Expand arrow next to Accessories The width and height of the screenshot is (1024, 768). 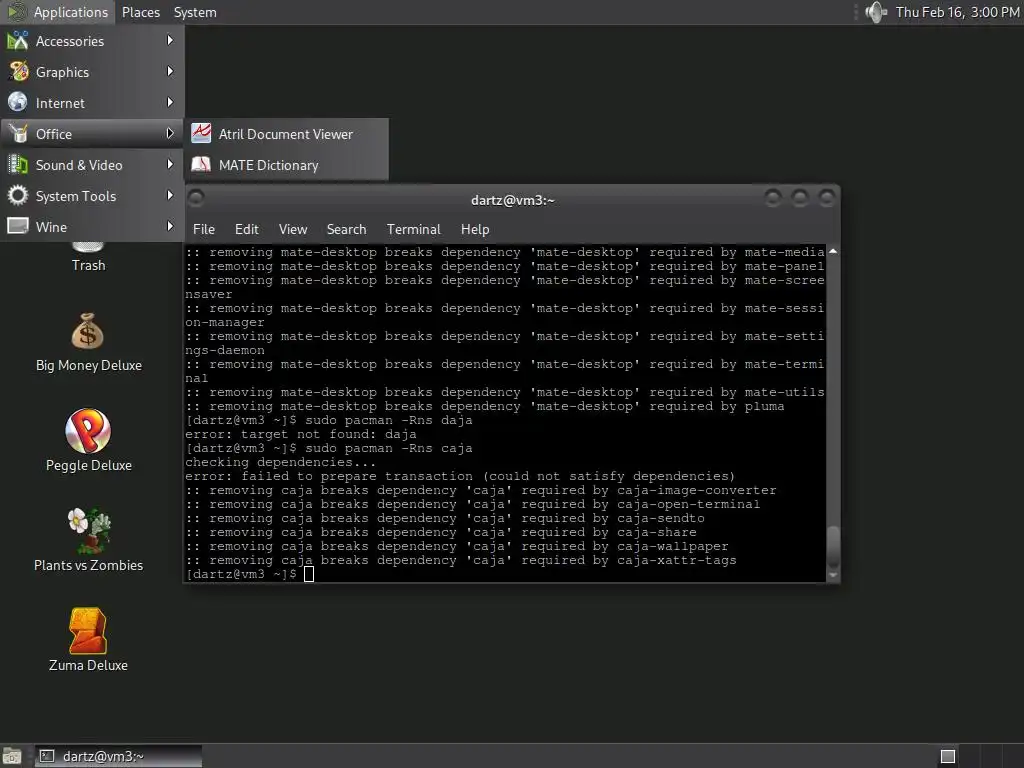click(x=170, y=40)
